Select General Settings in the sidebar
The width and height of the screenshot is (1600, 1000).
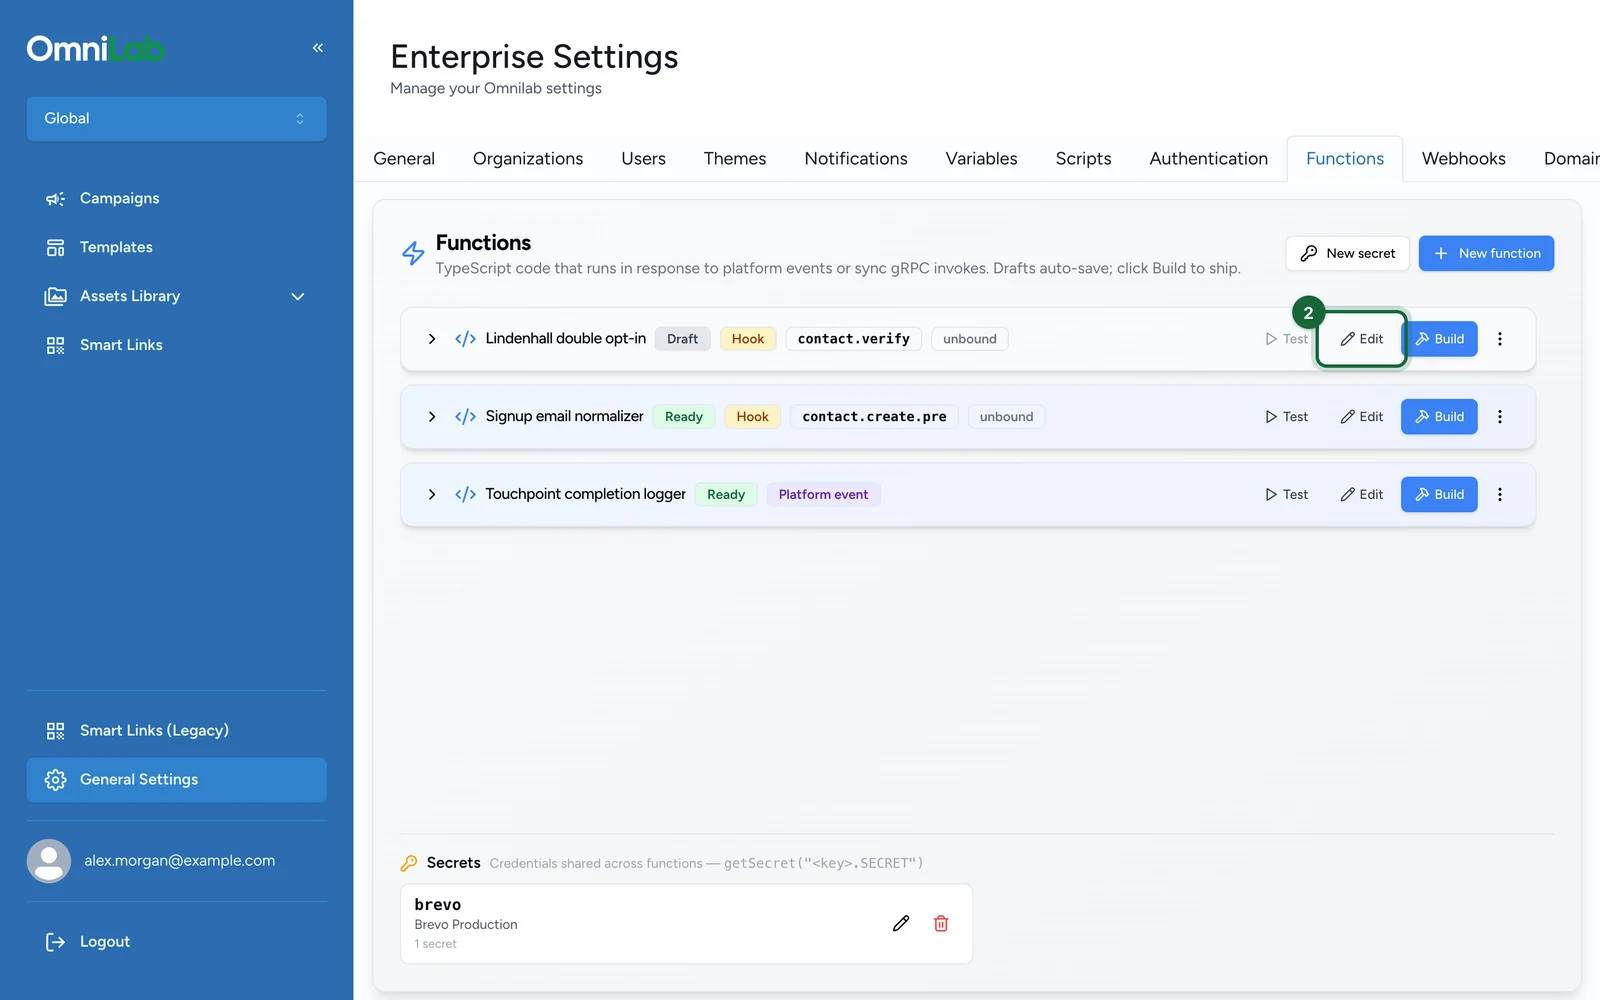pos(176,780)
